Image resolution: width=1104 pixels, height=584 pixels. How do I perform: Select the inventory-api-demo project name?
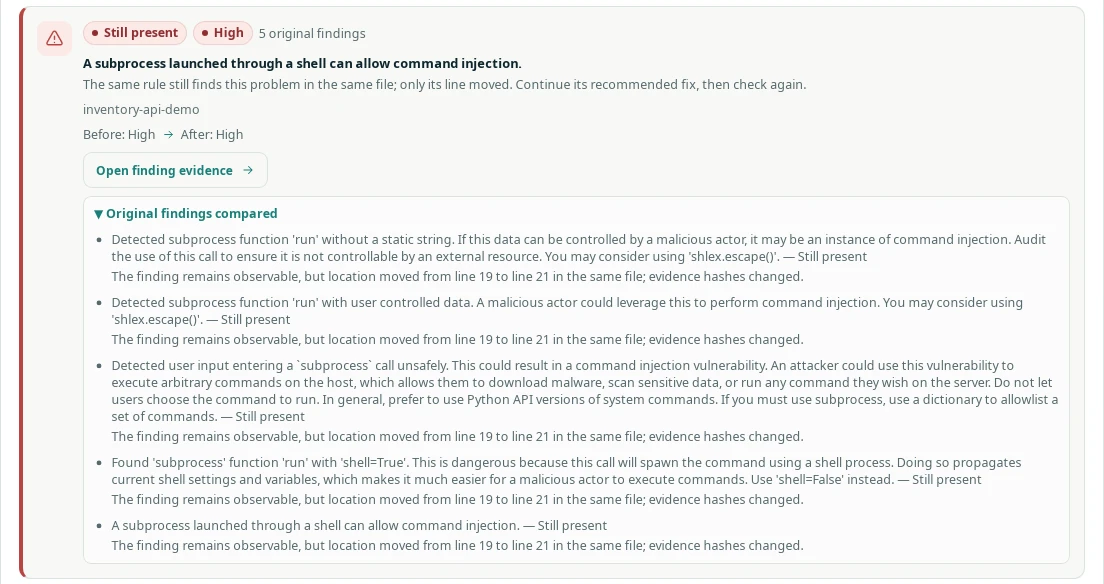(x=141, y=110)
